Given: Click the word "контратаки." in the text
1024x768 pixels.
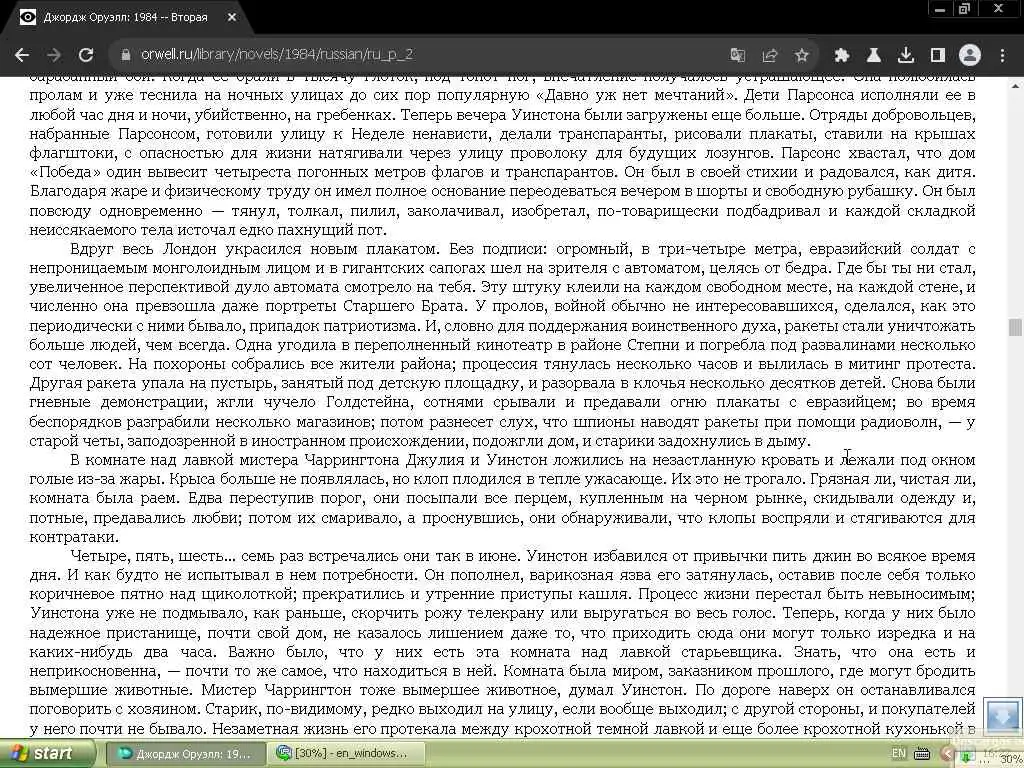Looking at the screenshot, I should tap(74, 537).
